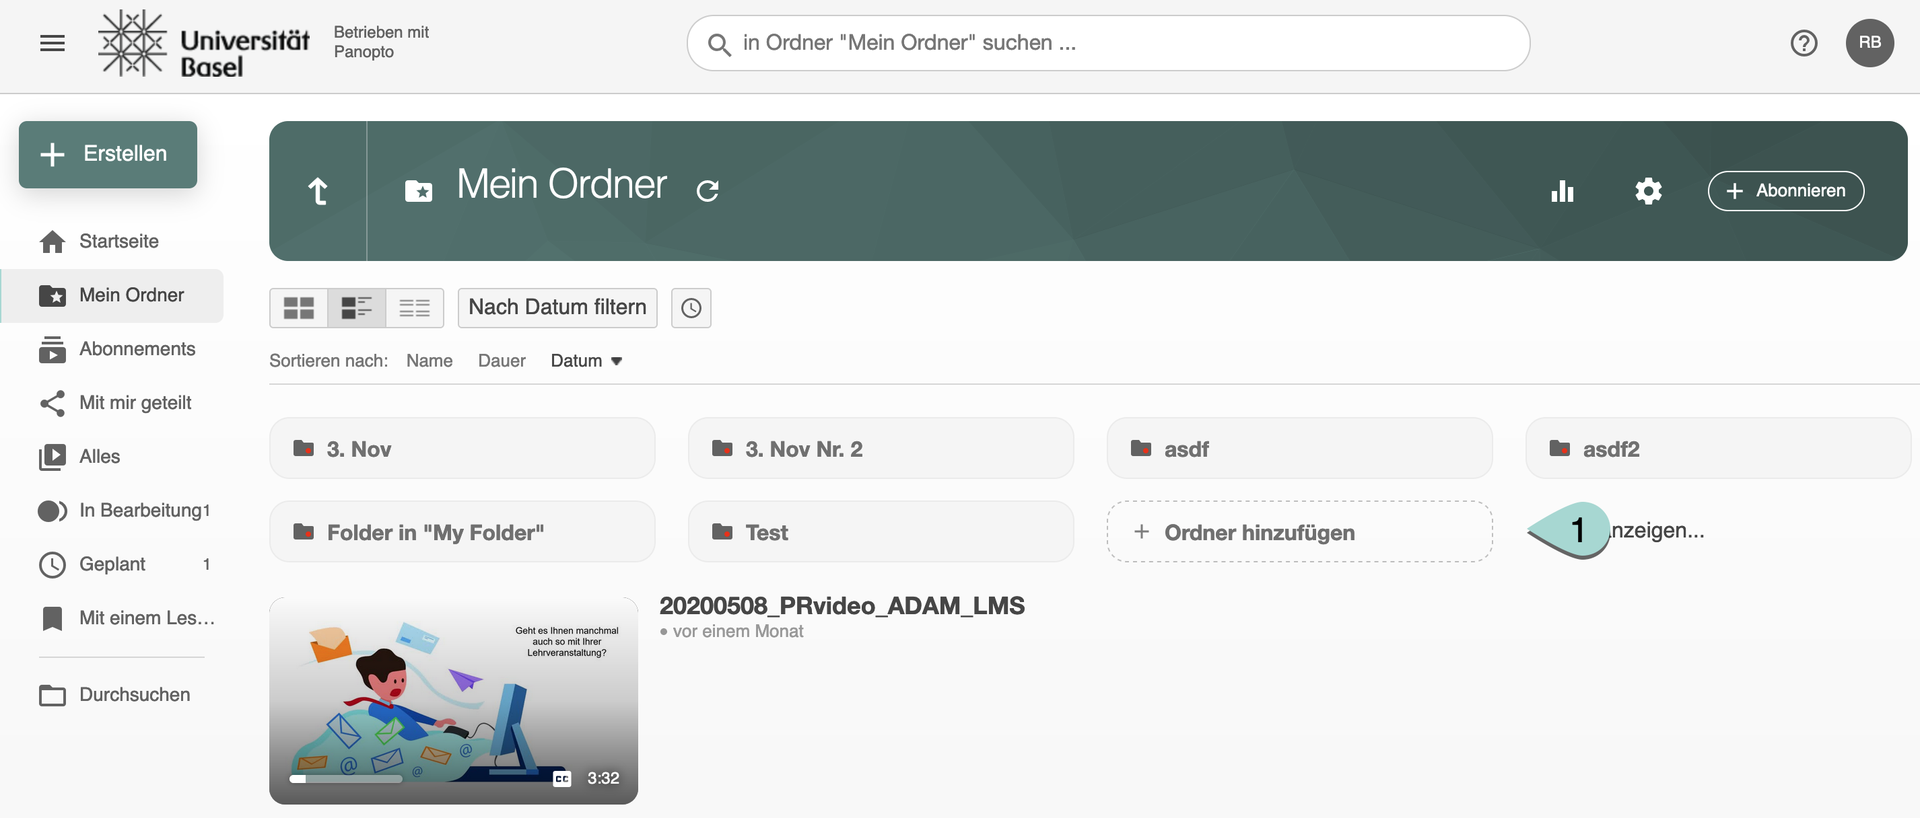Viewport: 1920px width, 818px height.
Task: Click the clock icon next to date filter
Action: coord(691,308)
